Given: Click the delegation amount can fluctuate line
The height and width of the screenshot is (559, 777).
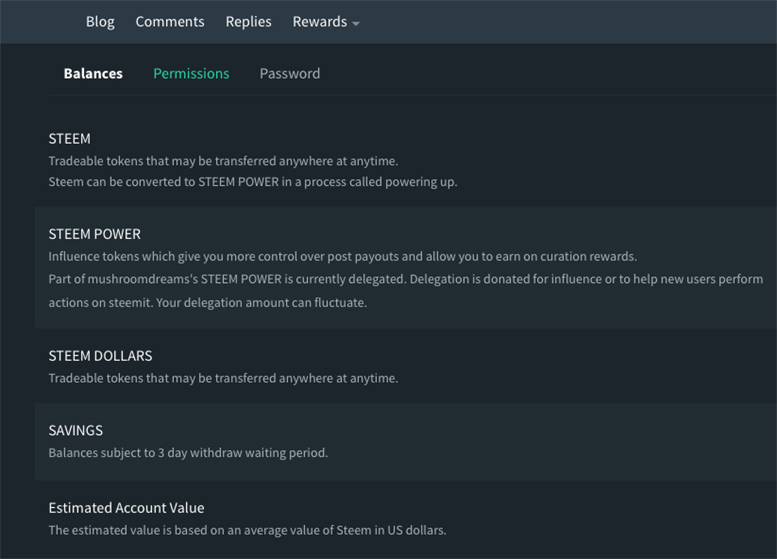Looking at the screenshot, I should coord(208,302).
